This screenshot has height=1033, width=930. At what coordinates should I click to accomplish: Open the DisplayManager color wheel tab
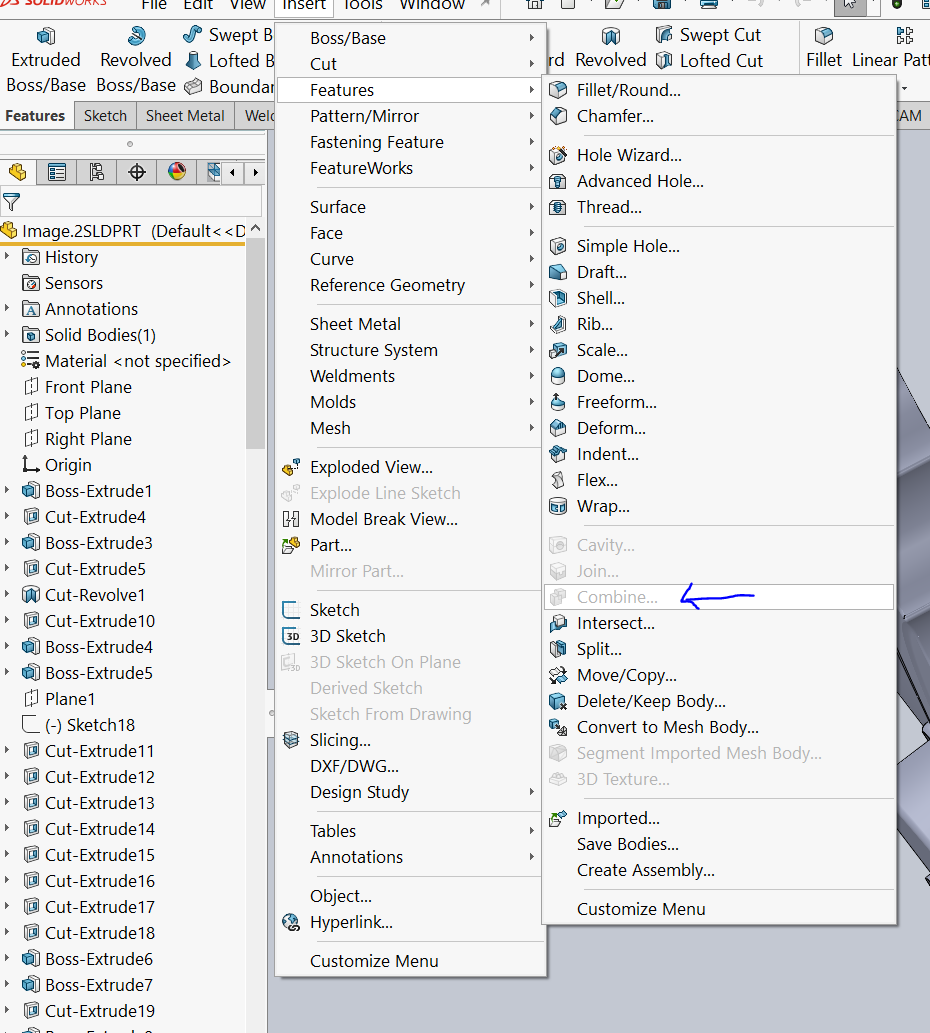coord(177,173)
